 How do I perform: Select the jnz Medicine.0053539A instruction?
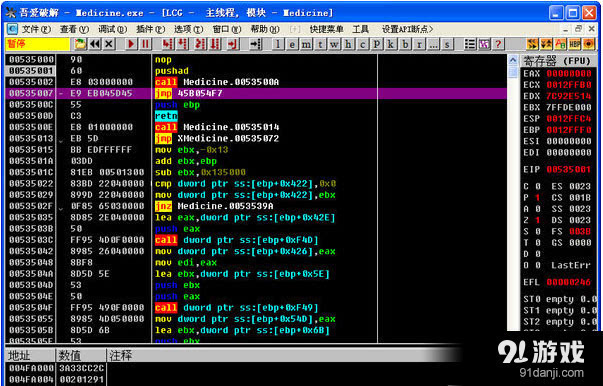(214, 206)
